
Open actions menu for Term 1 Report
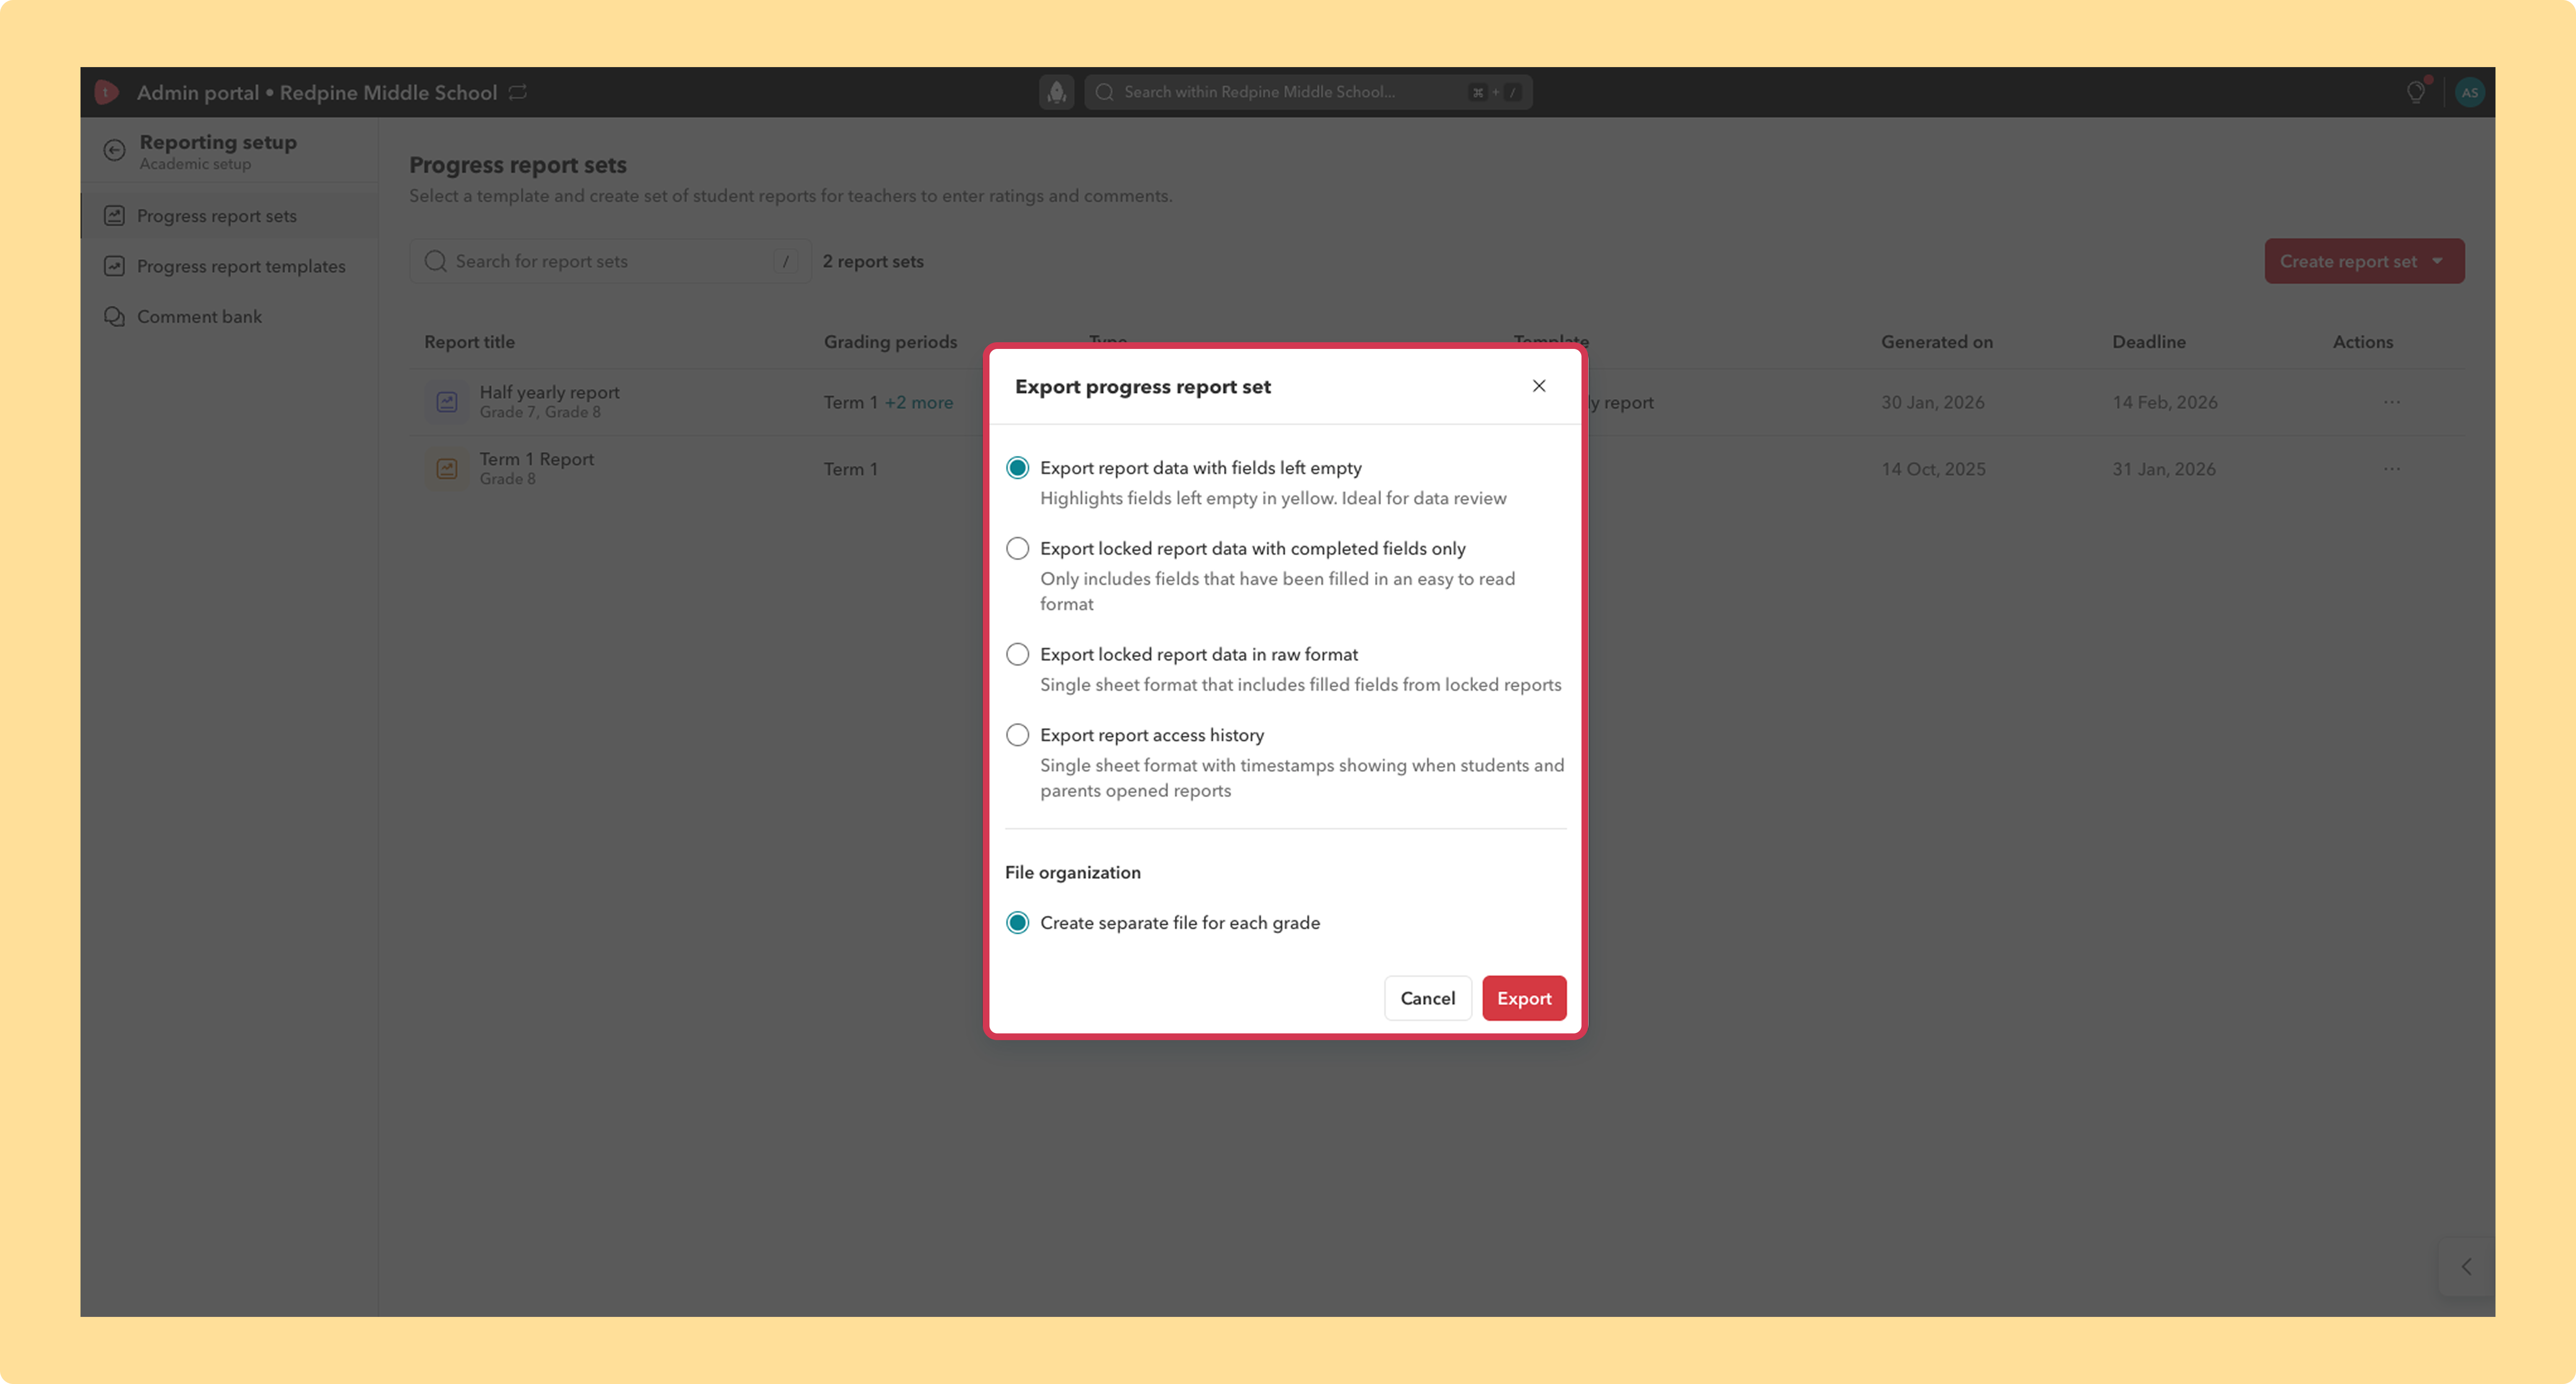pyautogui.click(x=2391, y=469)
